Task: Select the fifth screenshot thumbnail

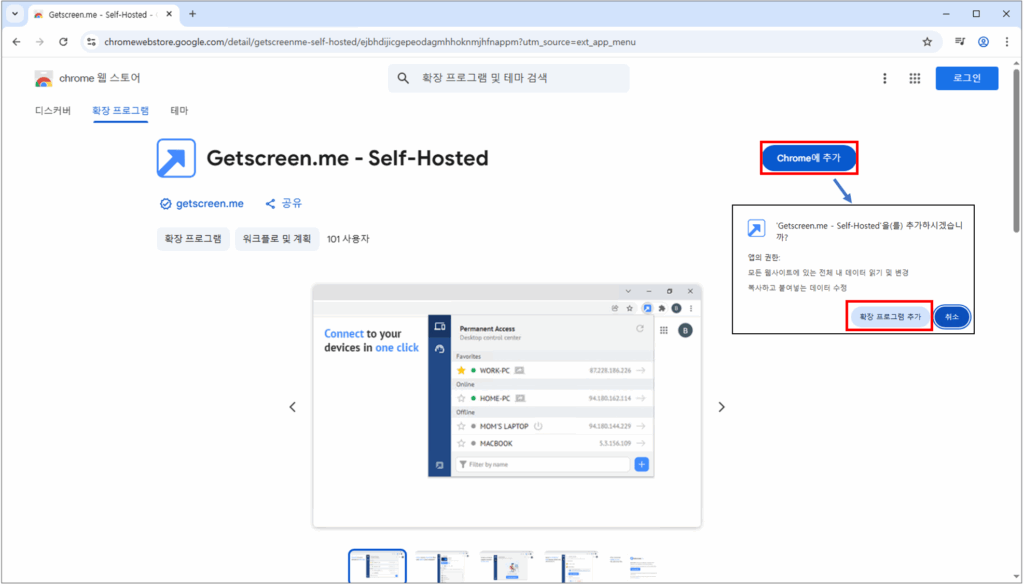Action: [x=635, y=566]
